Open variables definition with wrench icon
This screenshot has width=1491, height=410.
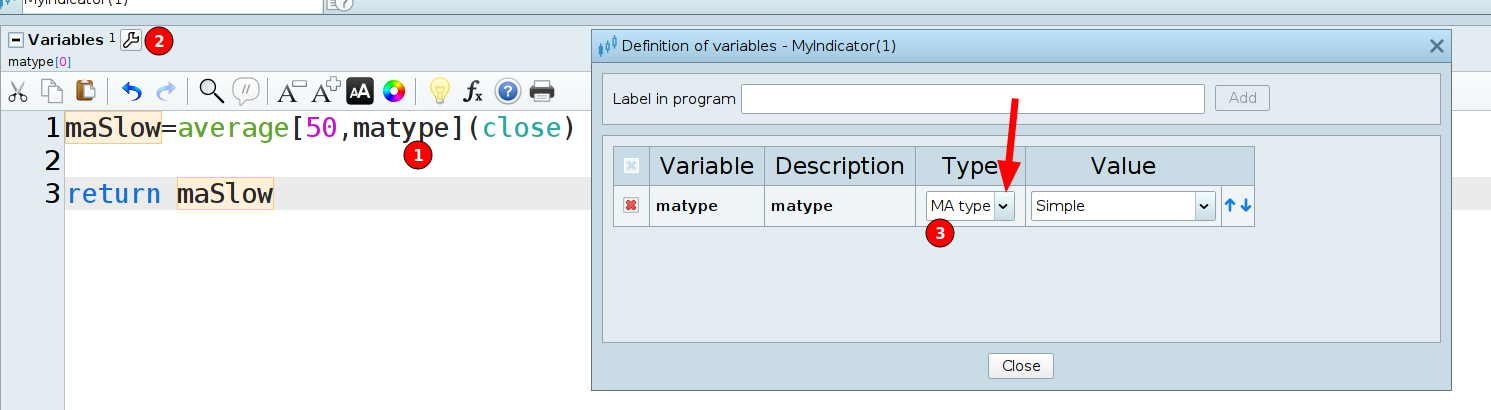click(131, 40)
